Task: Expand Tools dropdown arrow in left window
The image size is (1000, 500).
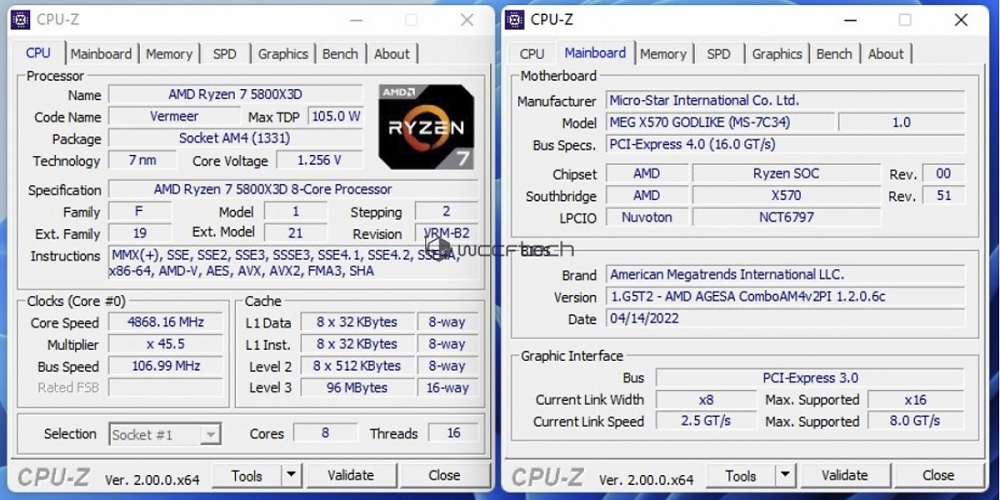Action: tap(291, 476)
